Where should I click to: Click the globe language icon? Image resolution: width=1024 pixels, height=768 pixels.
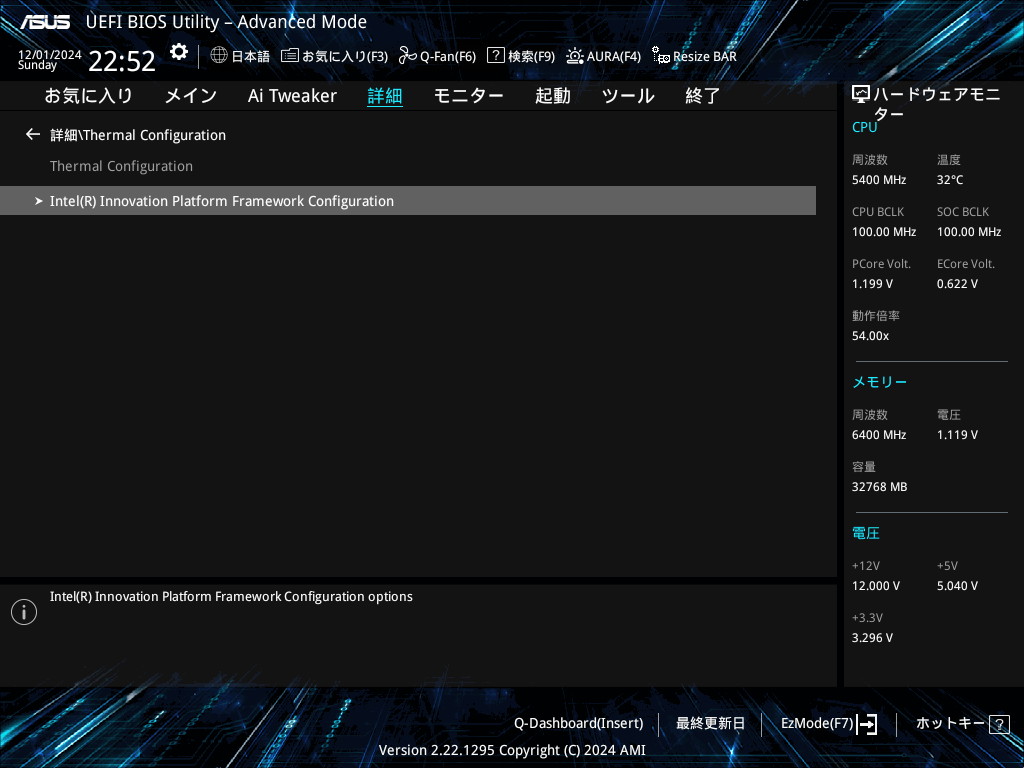(219, 55)
